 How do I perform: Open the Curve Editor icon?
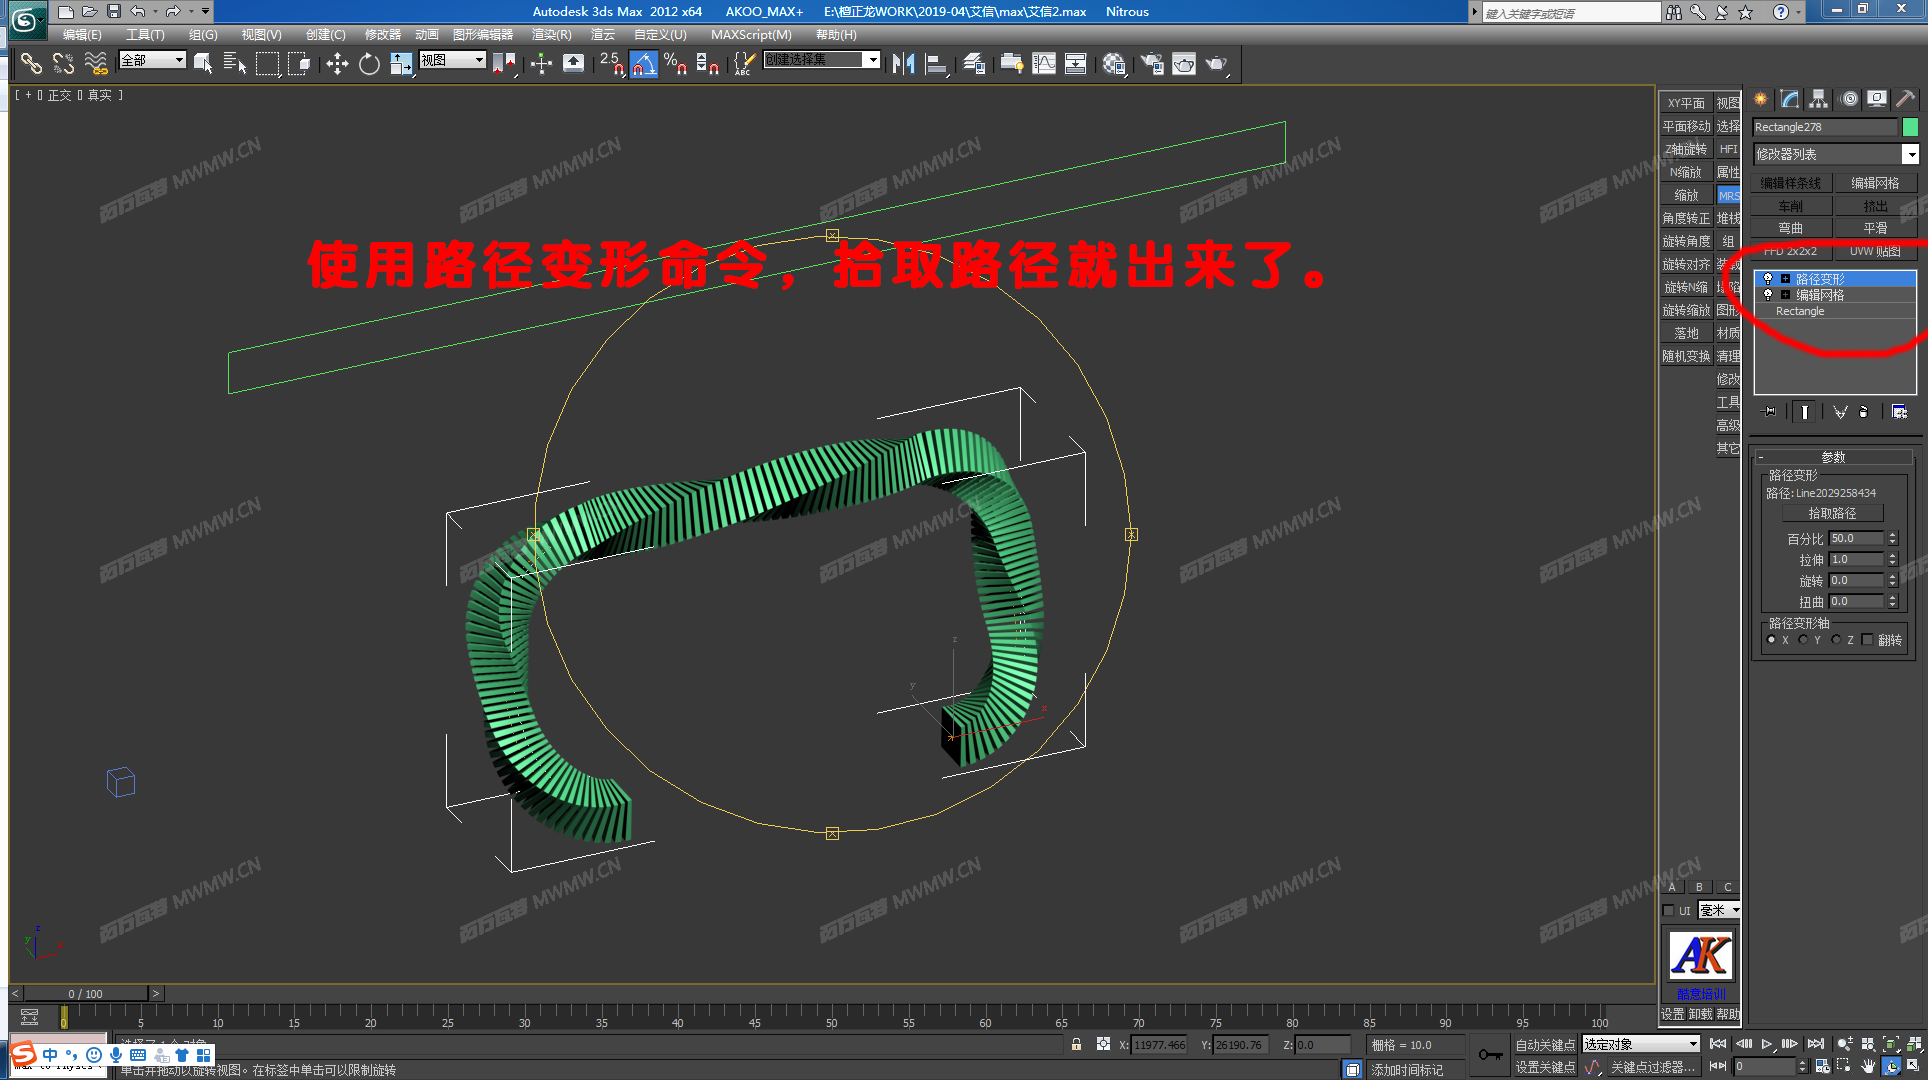point(1043,63)
